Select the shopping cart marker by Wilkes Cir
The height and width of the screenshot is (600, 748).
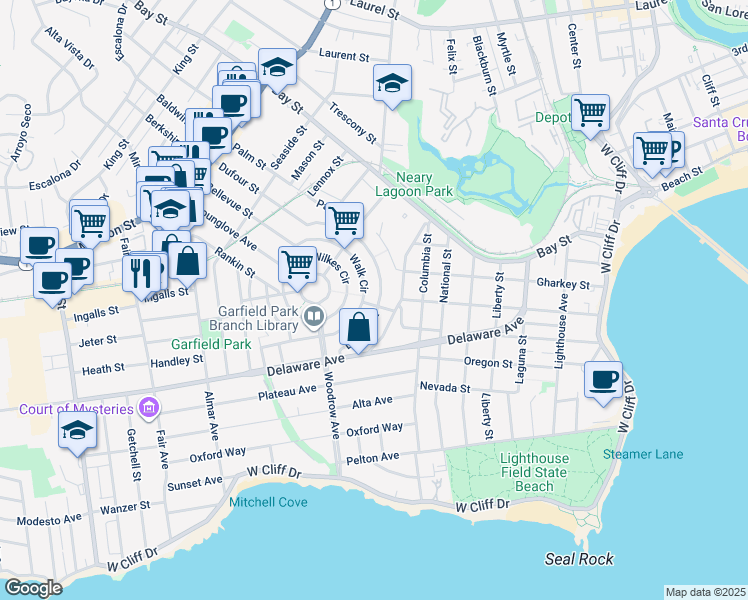coord(297,265)
